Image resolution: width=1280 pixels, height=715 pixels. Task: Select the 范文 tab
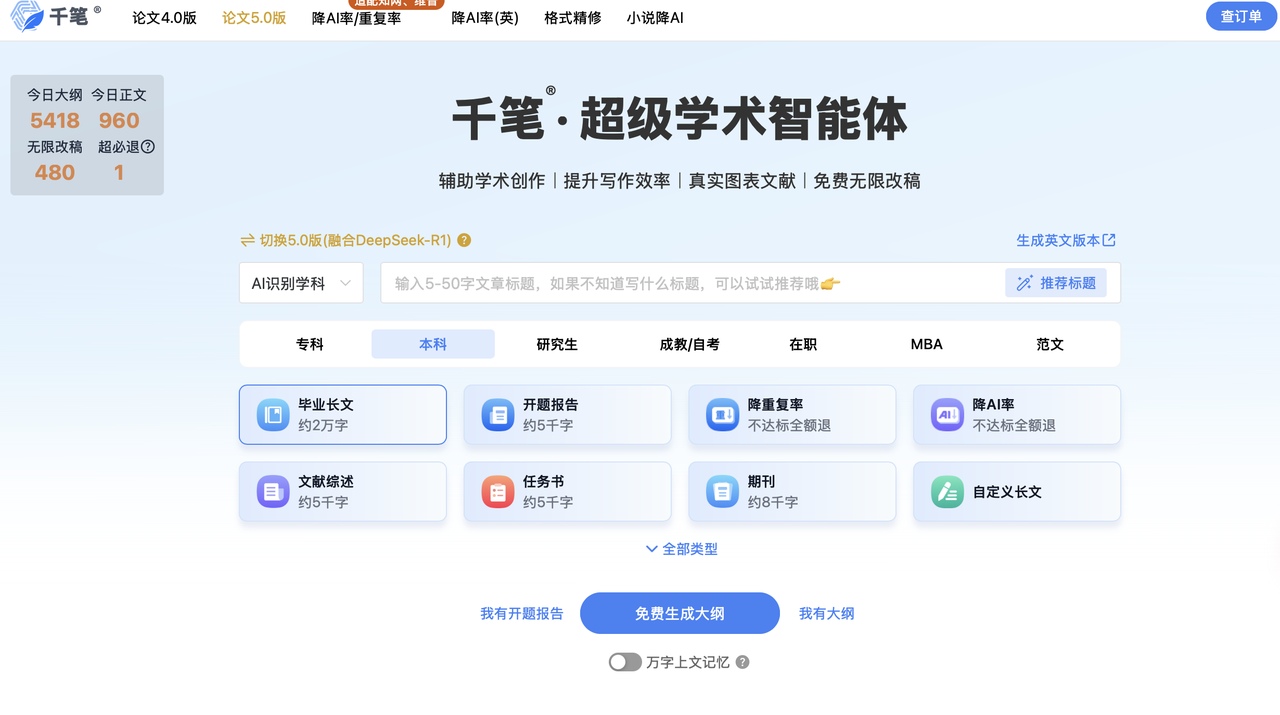coord(1050,344)
